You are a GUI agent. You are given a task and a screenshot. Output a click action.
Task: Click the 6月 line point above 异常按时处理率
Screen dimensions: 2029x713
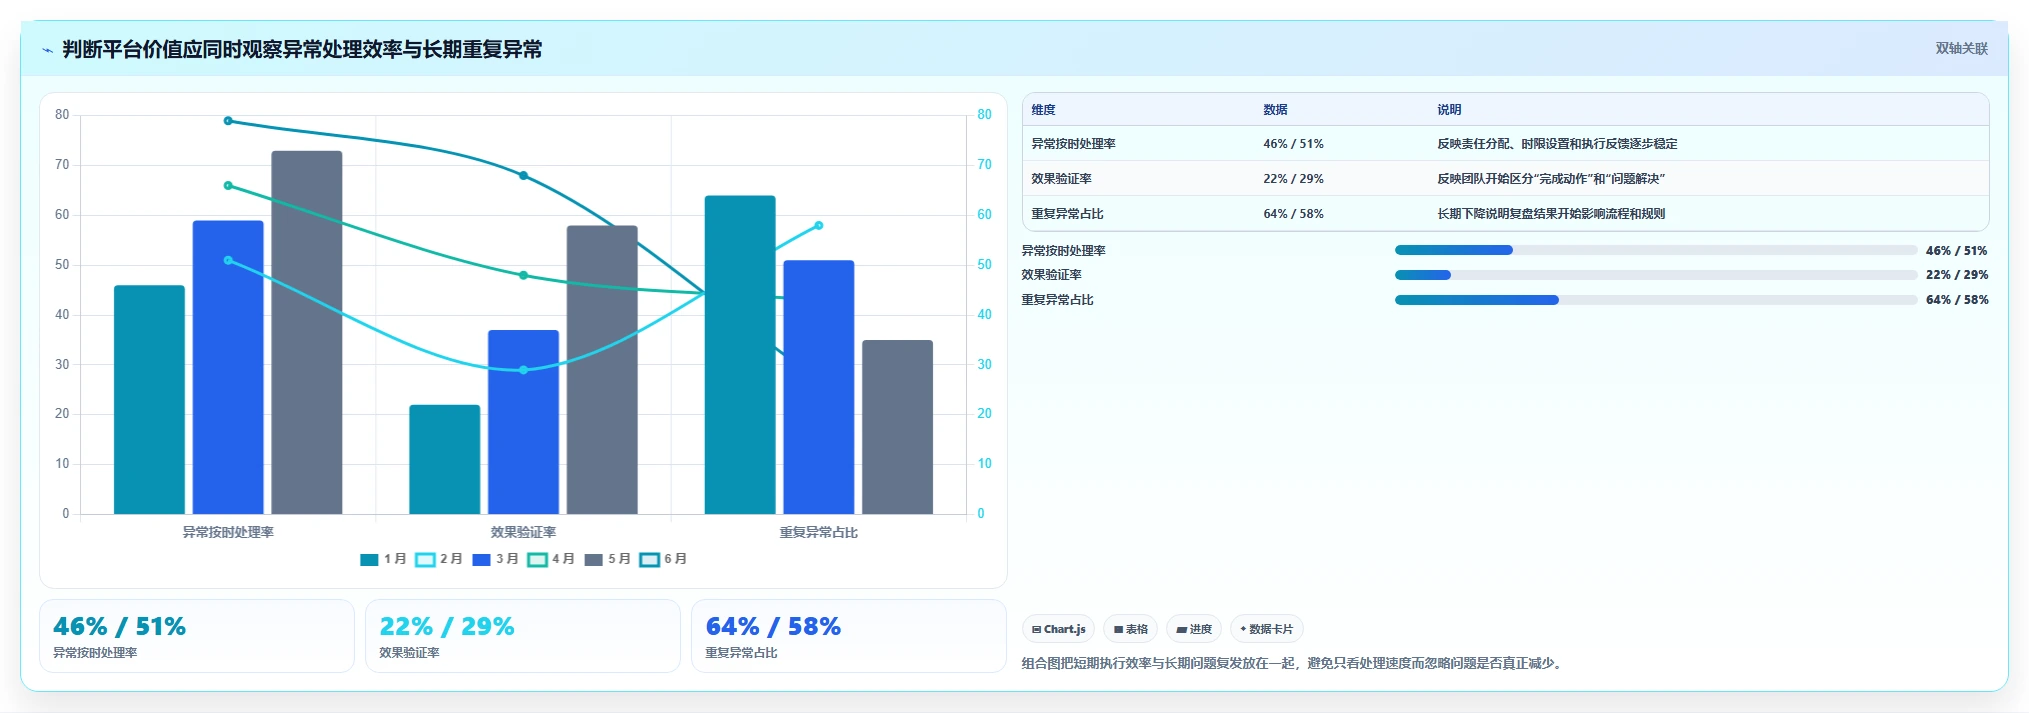[228, 121]
